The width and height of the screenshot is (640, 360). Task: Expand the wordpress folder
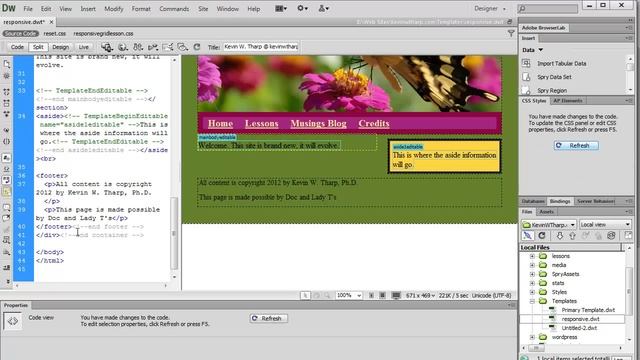532,337
